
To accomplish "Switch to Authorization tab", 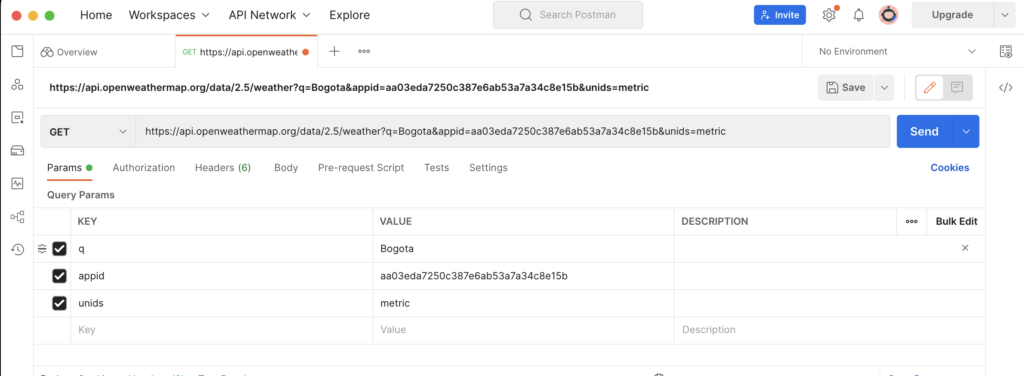I will click(x=144, y=168).
